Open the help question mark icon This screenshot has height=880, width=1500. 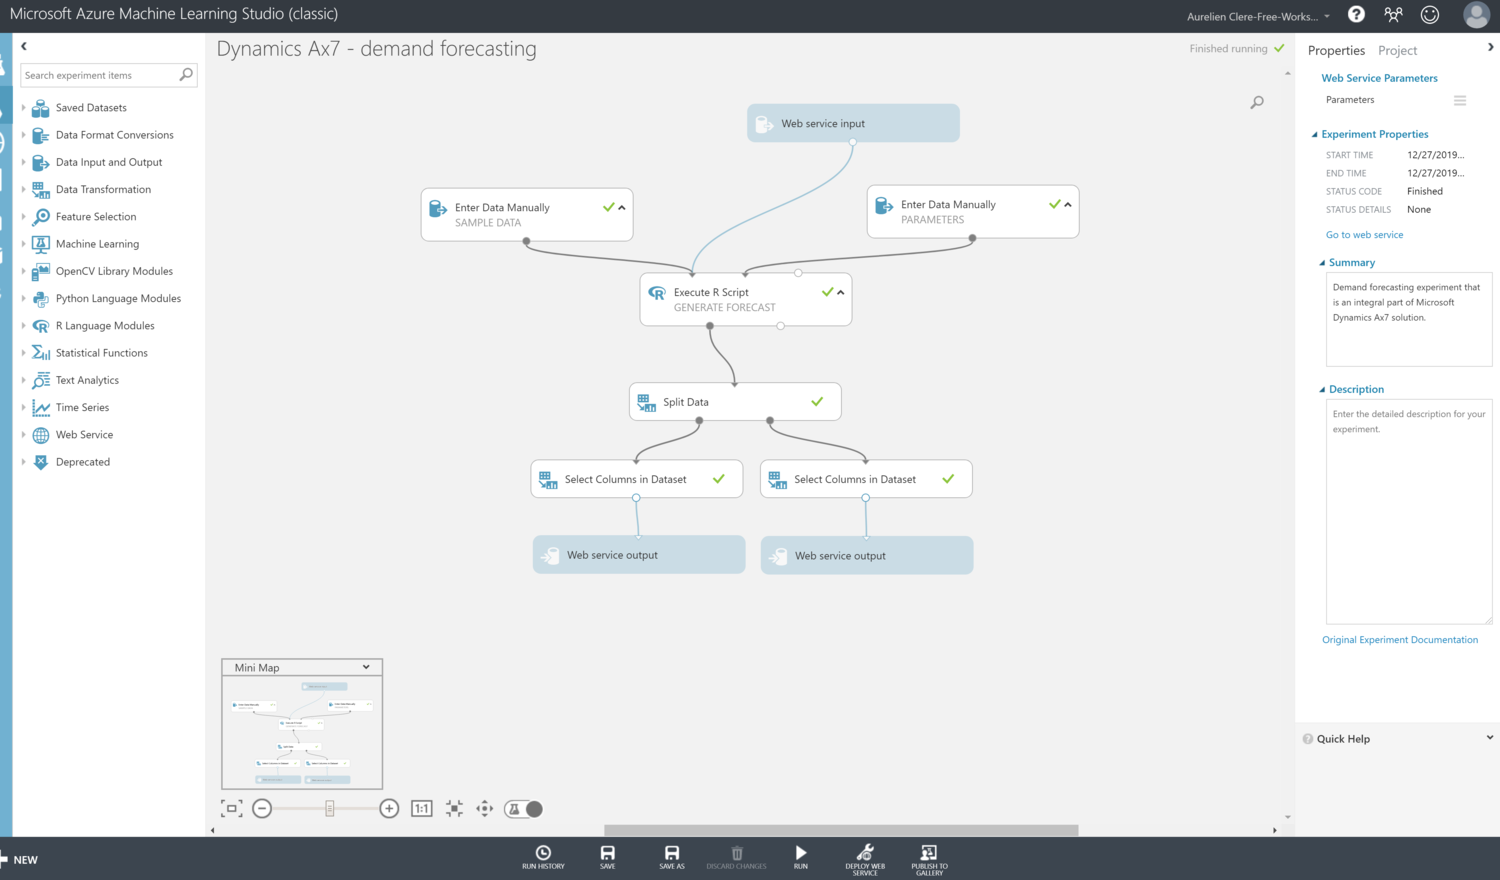[x=1356, y=14]
